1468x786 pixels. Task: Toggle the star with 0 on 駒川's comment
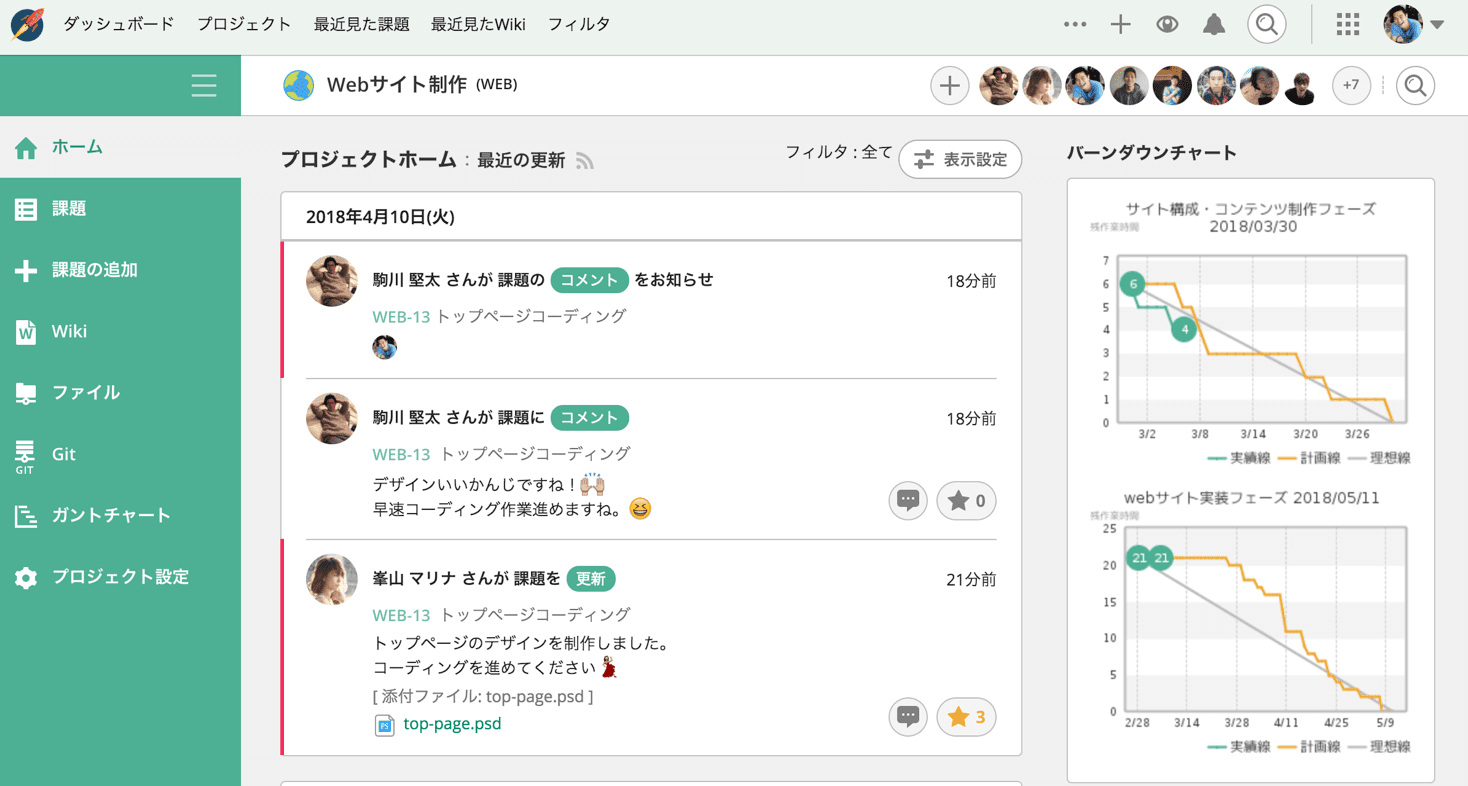(x=966, y=501)
